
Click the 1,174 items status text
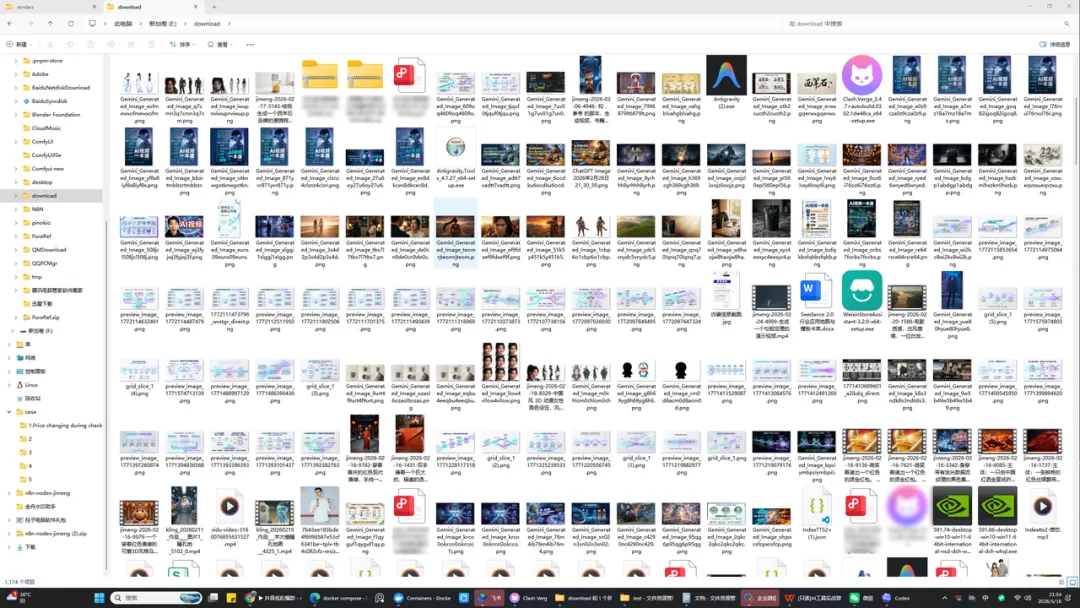19,582
